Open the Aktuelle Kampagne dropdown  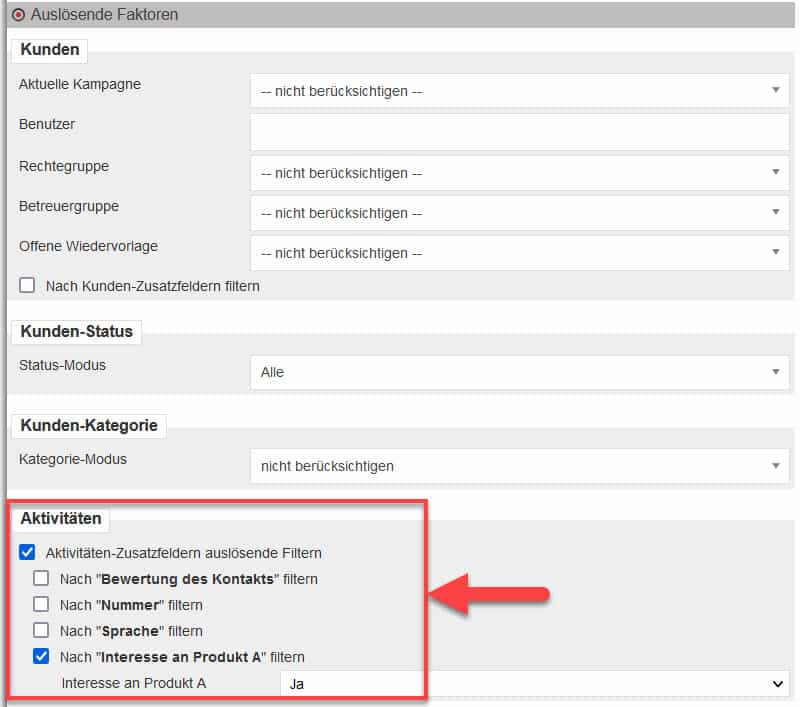tap(519, 91)
